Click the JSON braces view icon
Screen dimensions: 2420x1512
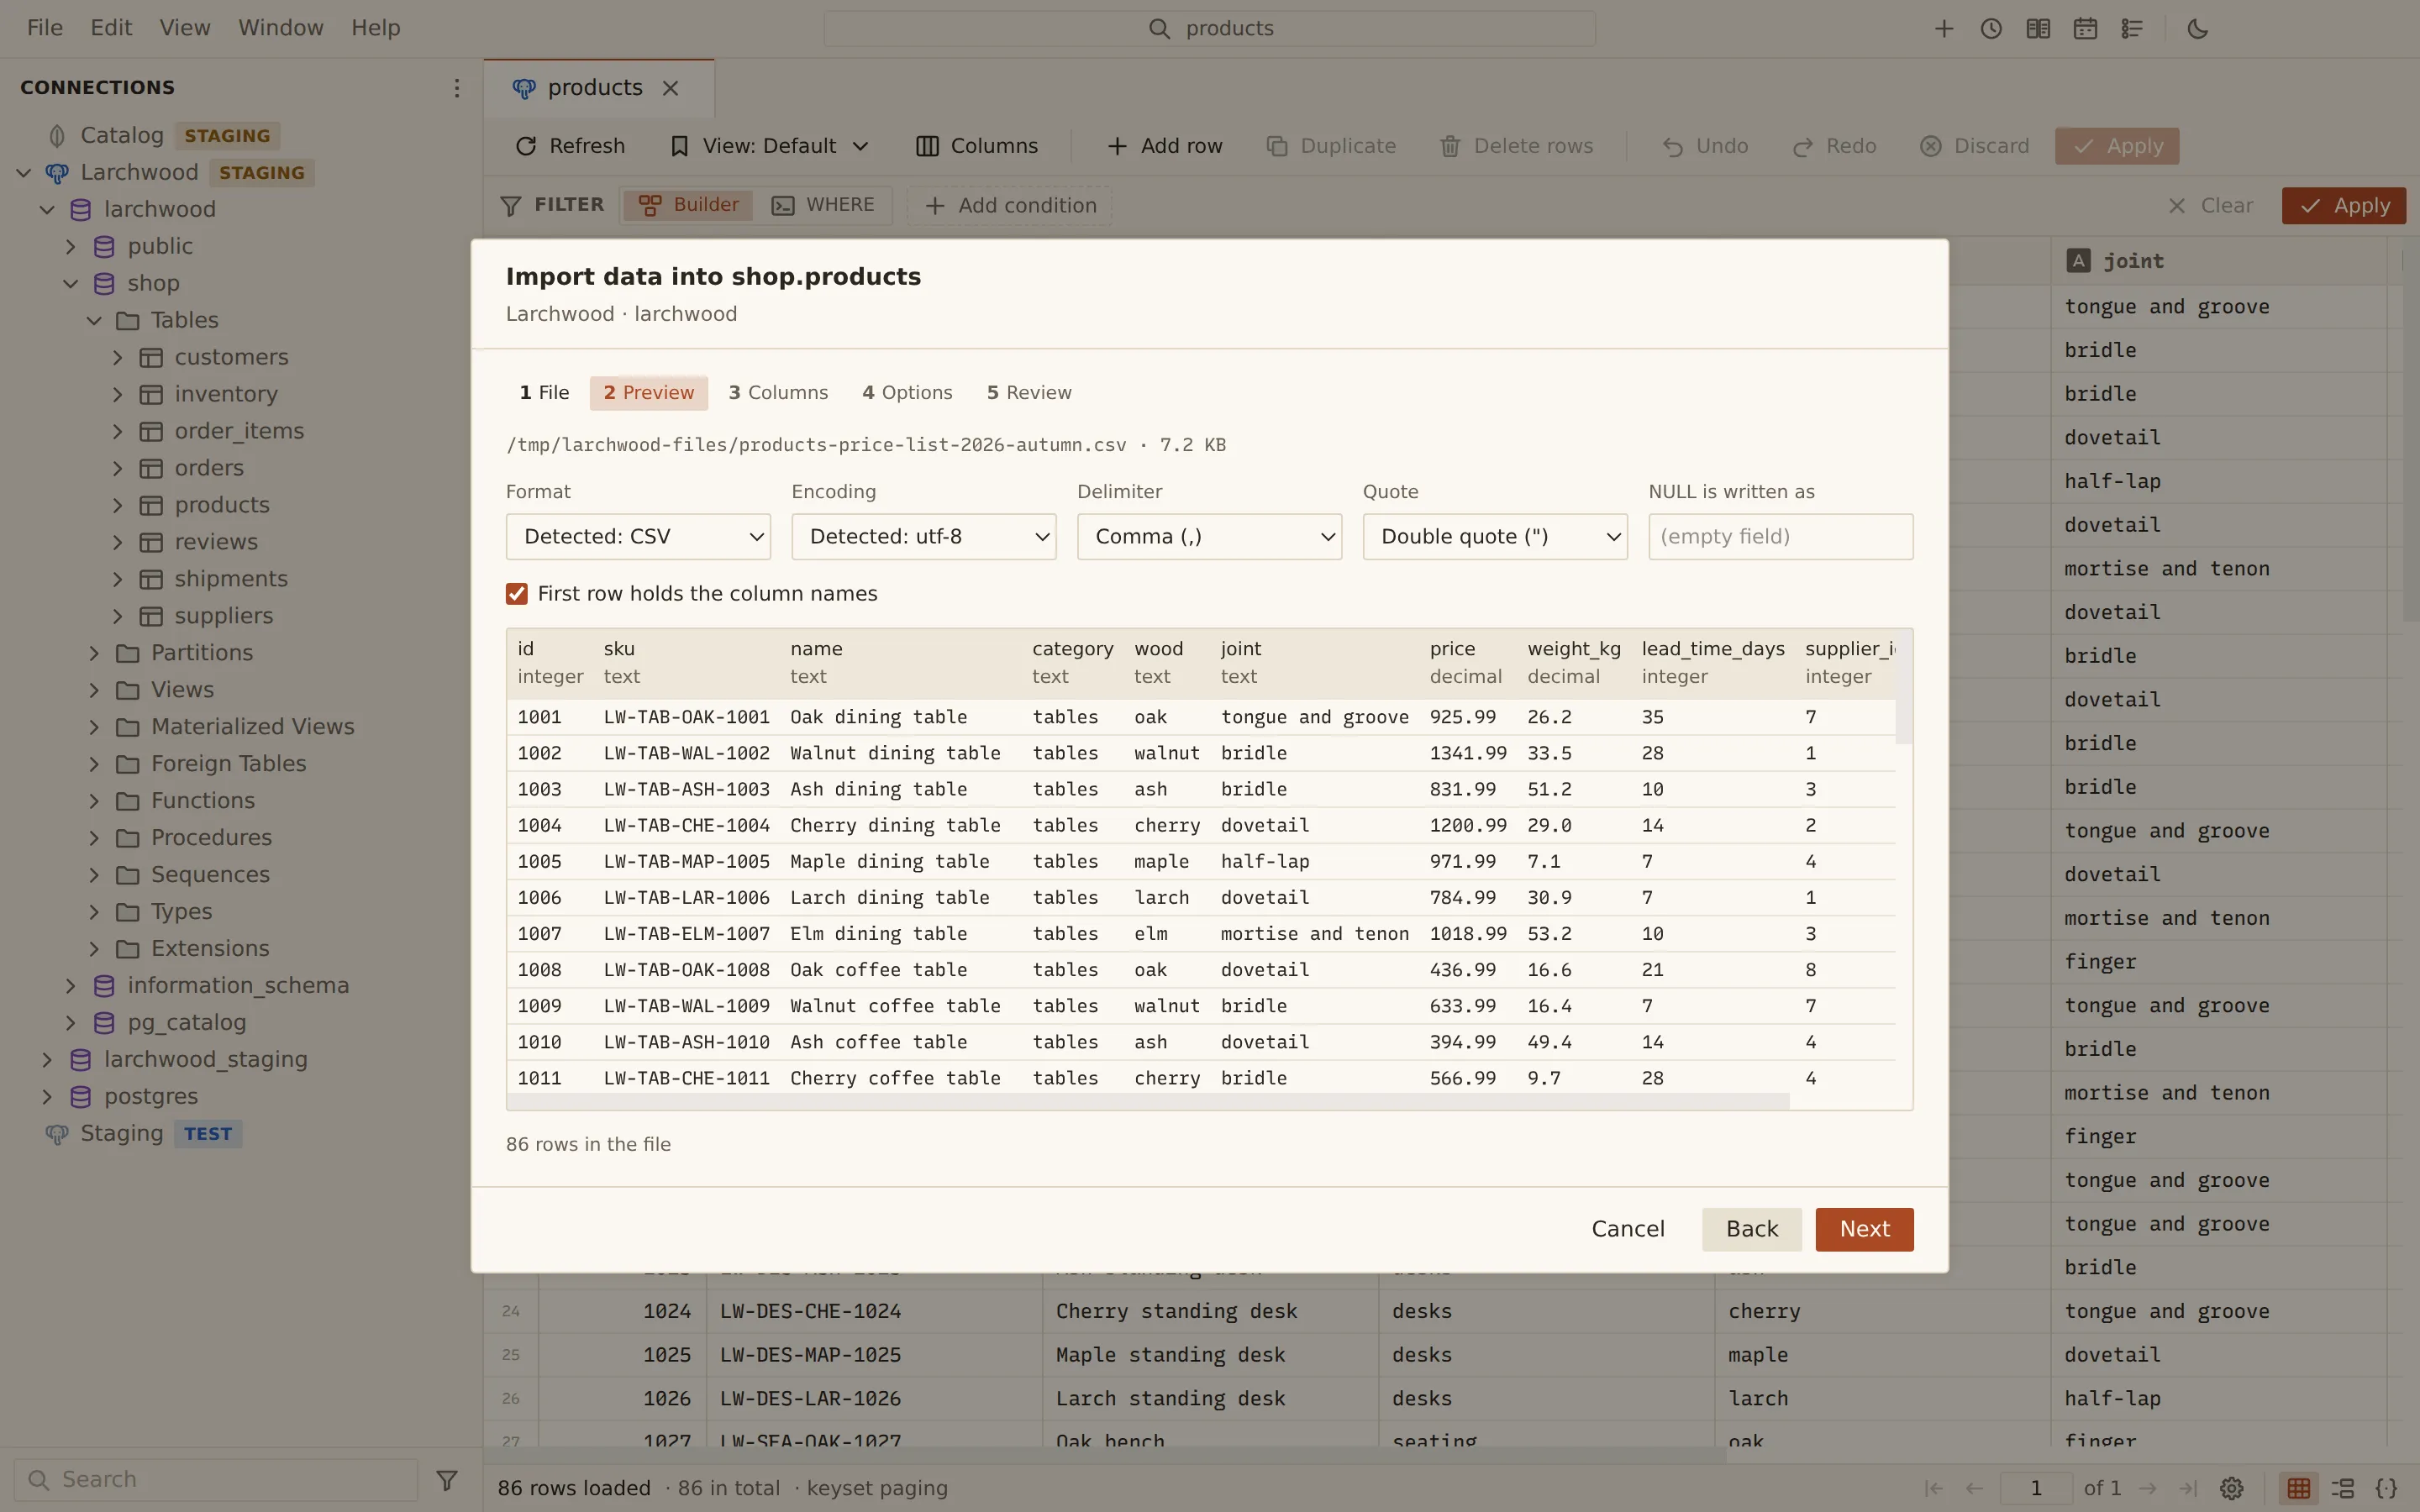coord(2387,1488)
